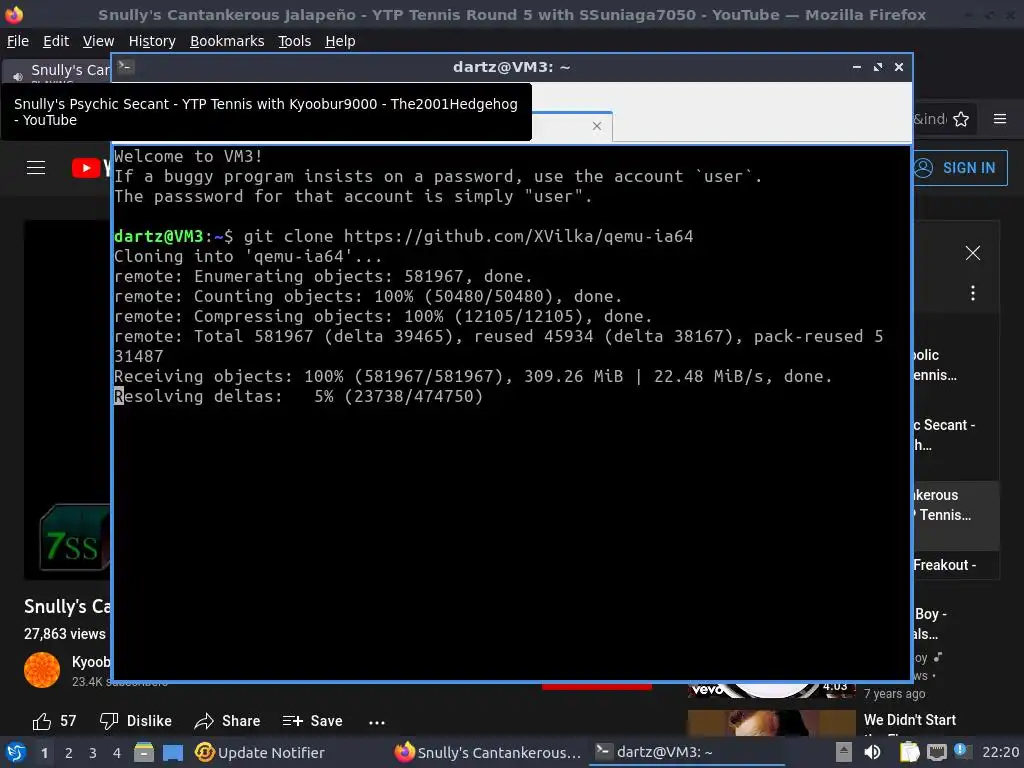Click the Dislike button

coord(136,721)
